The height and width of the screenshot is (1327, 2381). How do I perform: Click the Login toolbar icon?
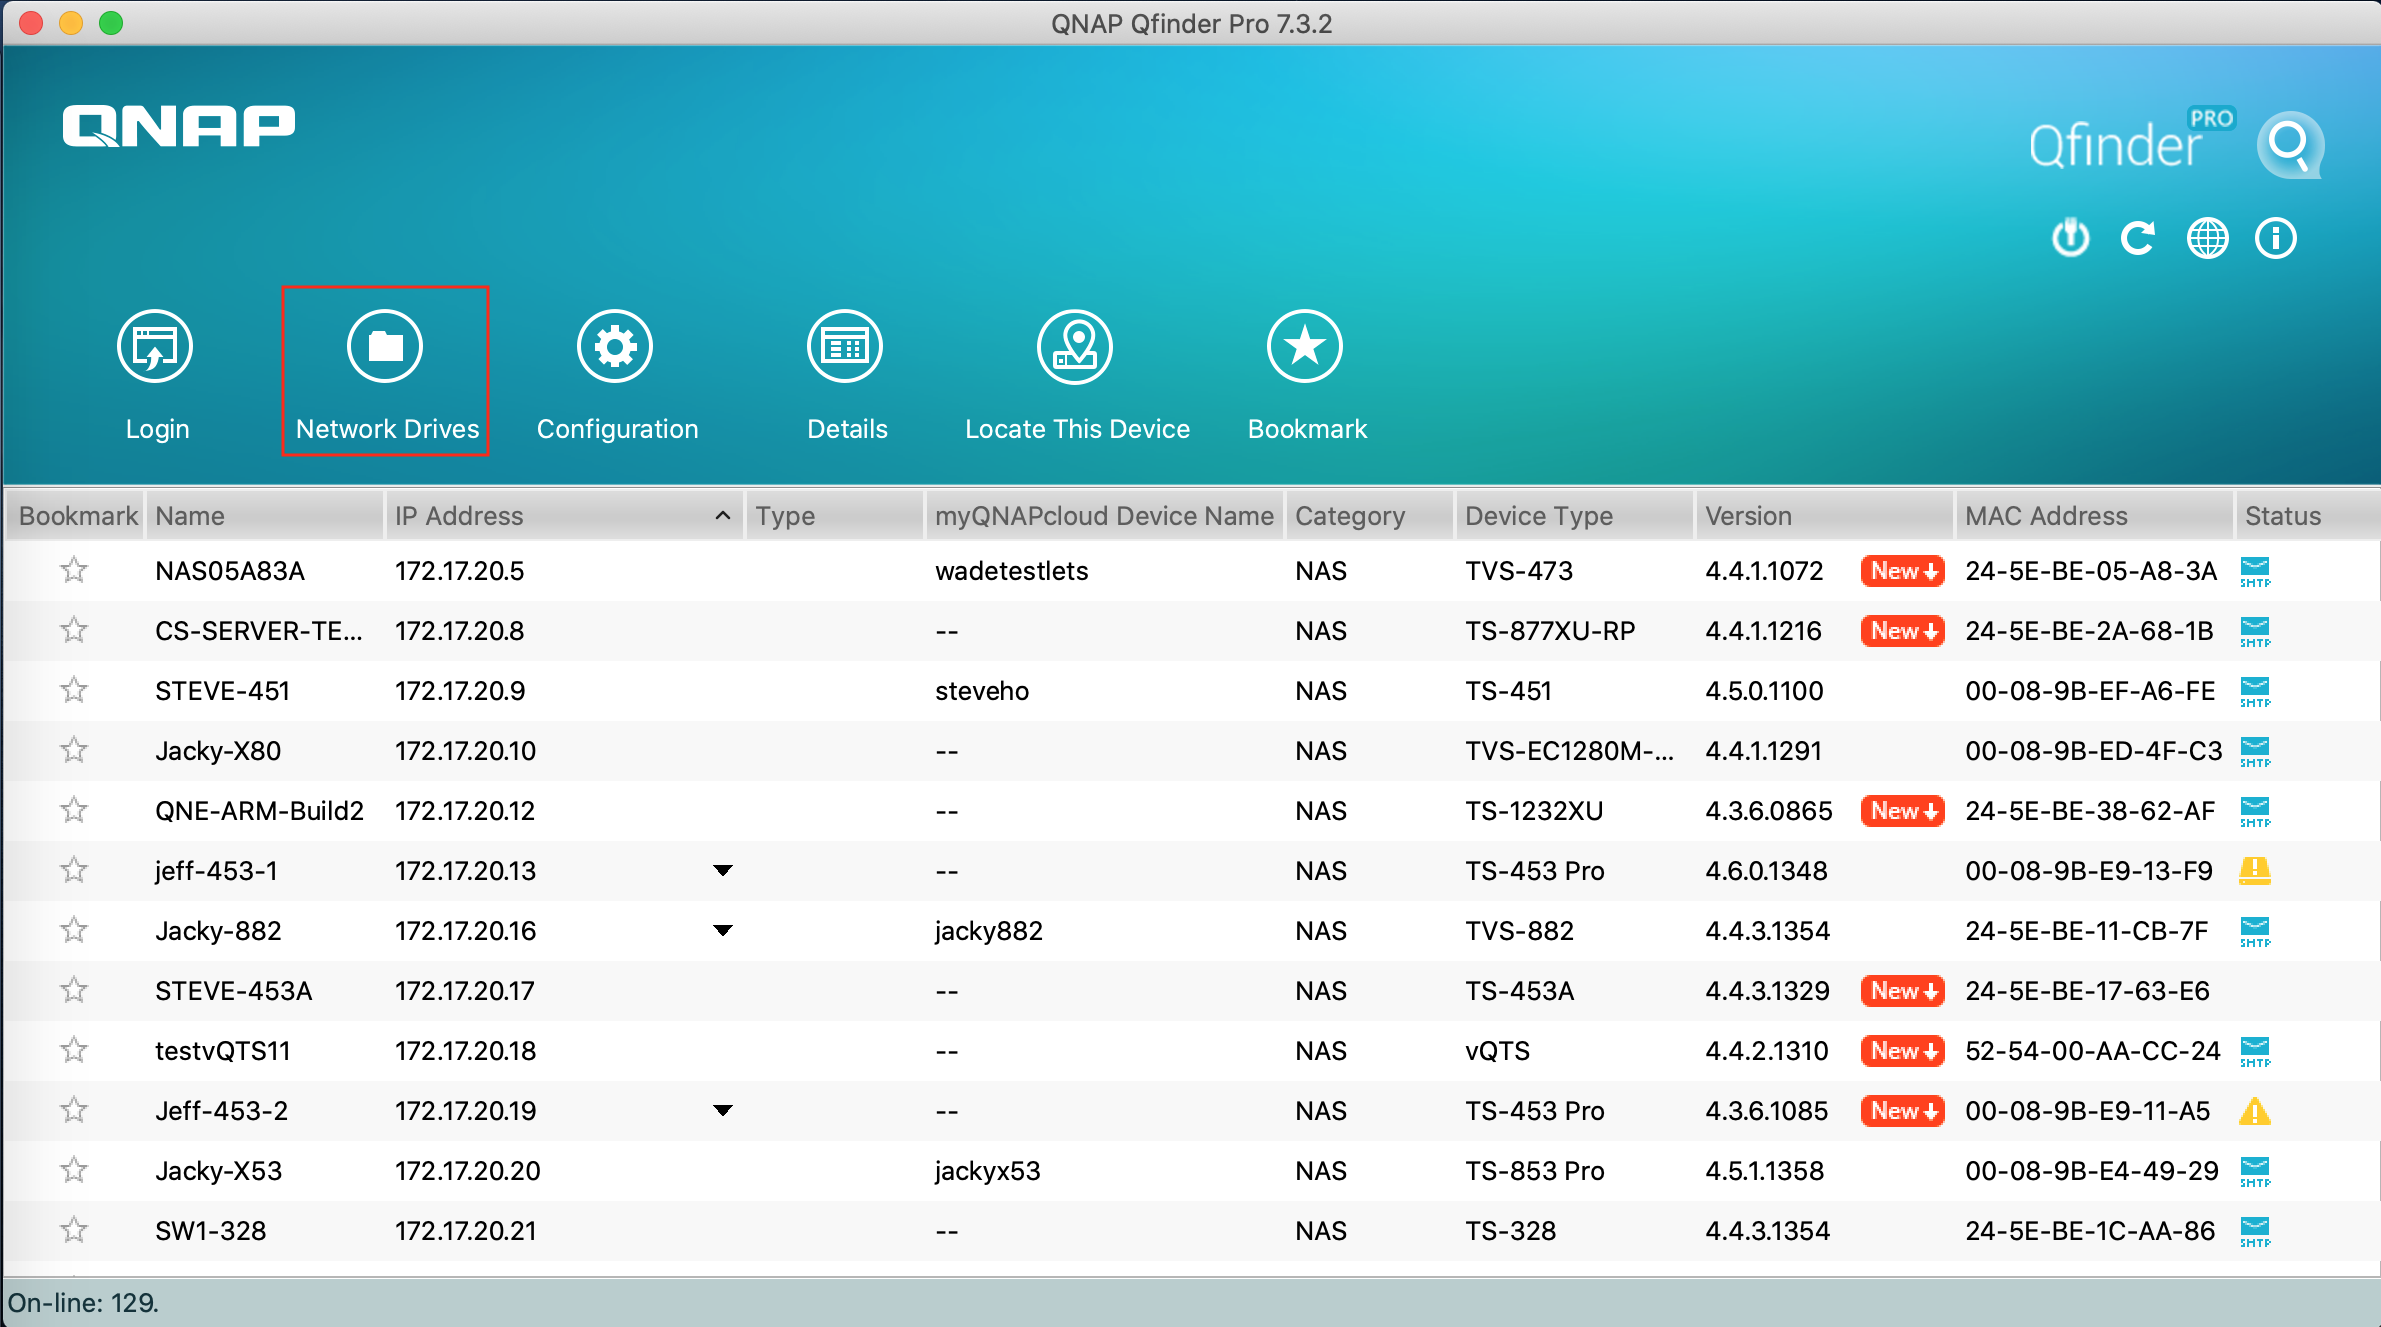pyautogui.click(x=155, y=347)
